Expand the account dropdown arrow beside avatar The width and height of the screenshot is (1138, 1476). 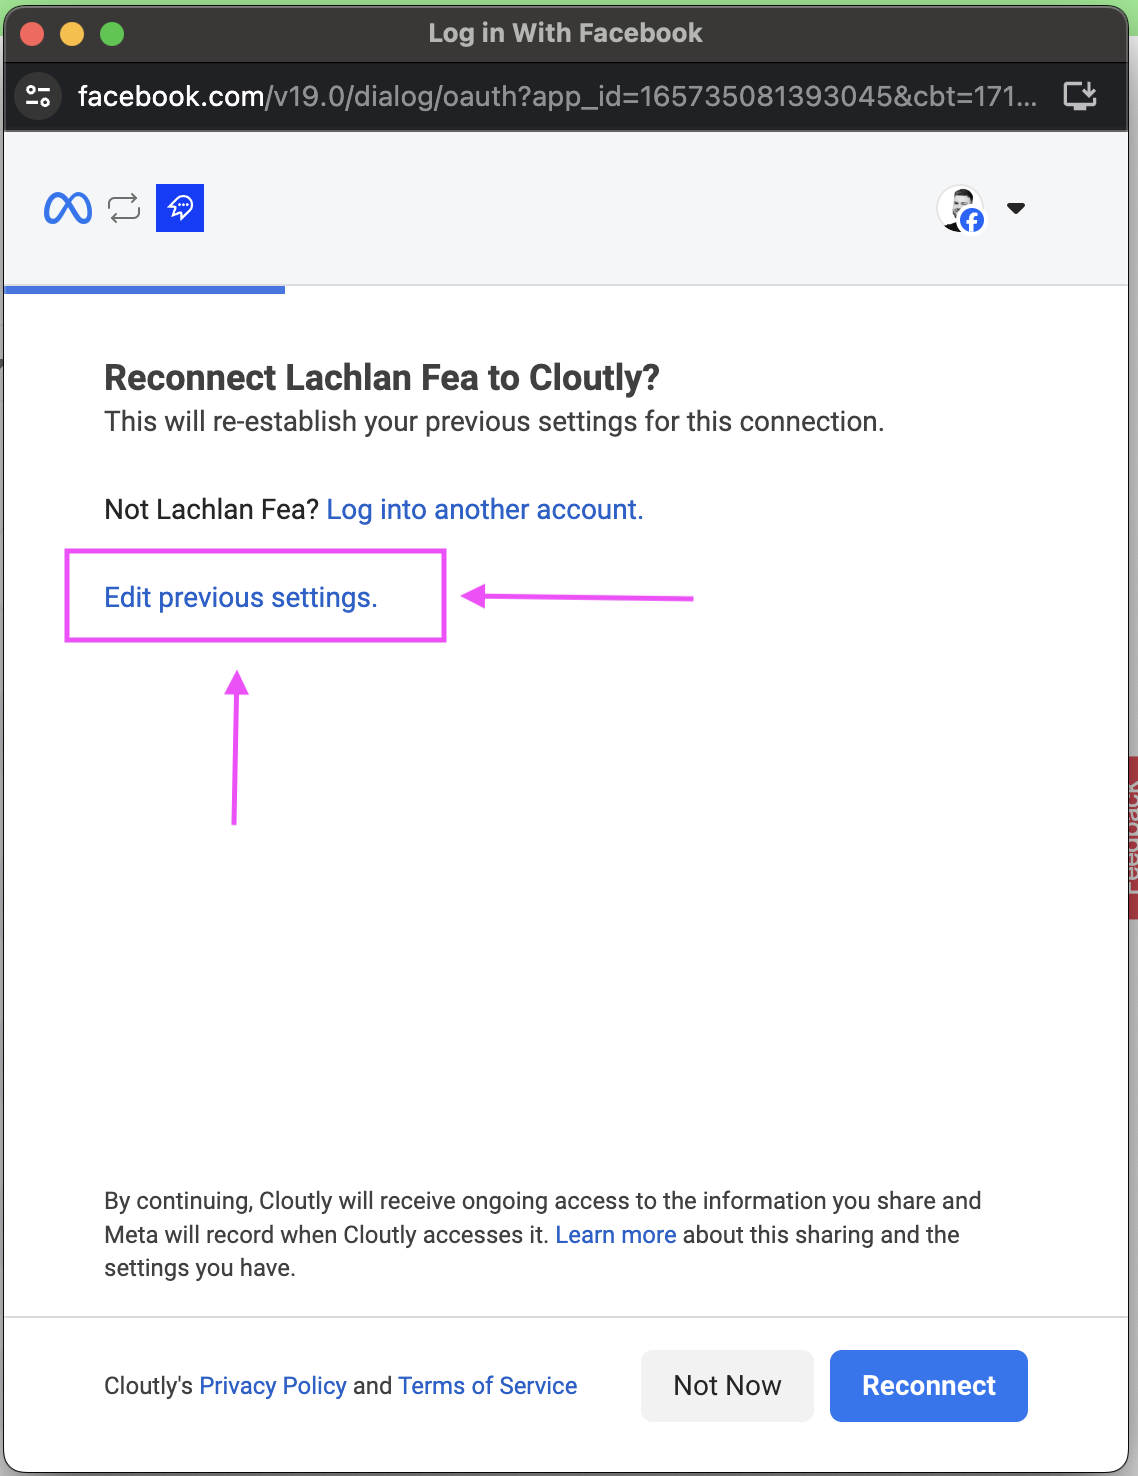tap(1016, 208)
